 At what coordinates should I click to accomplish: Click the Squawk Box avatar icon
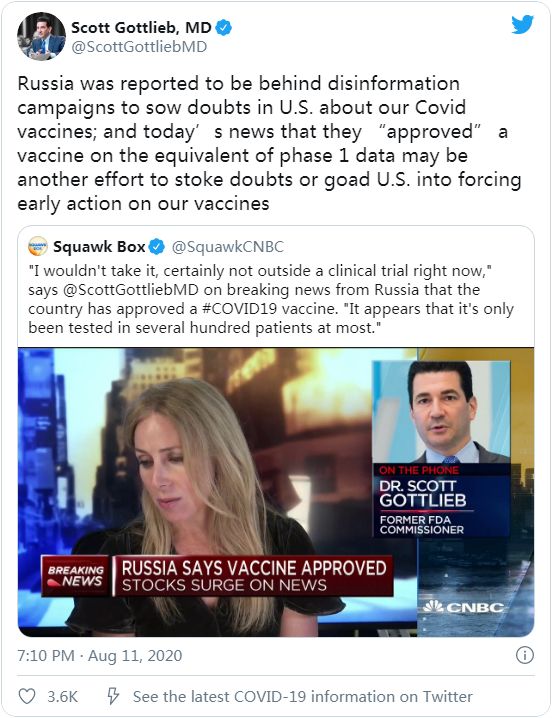[38, 246]
